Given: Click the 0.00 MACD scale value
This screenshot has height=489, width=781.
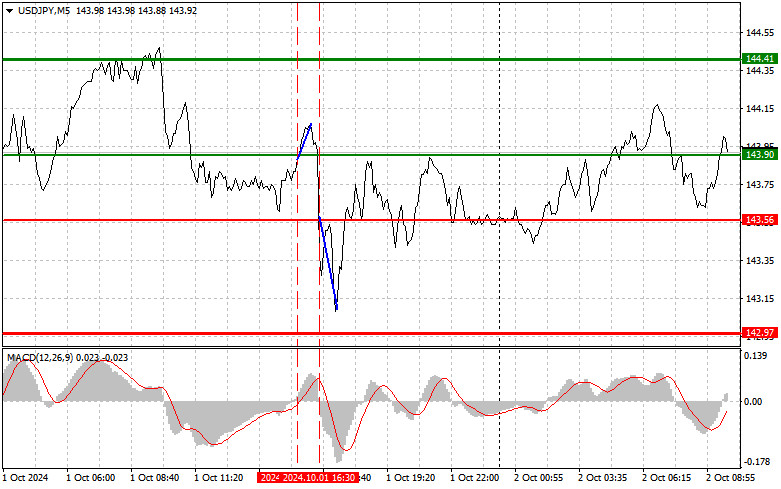Looking at the screenshot, I should [x=753, y=401].
